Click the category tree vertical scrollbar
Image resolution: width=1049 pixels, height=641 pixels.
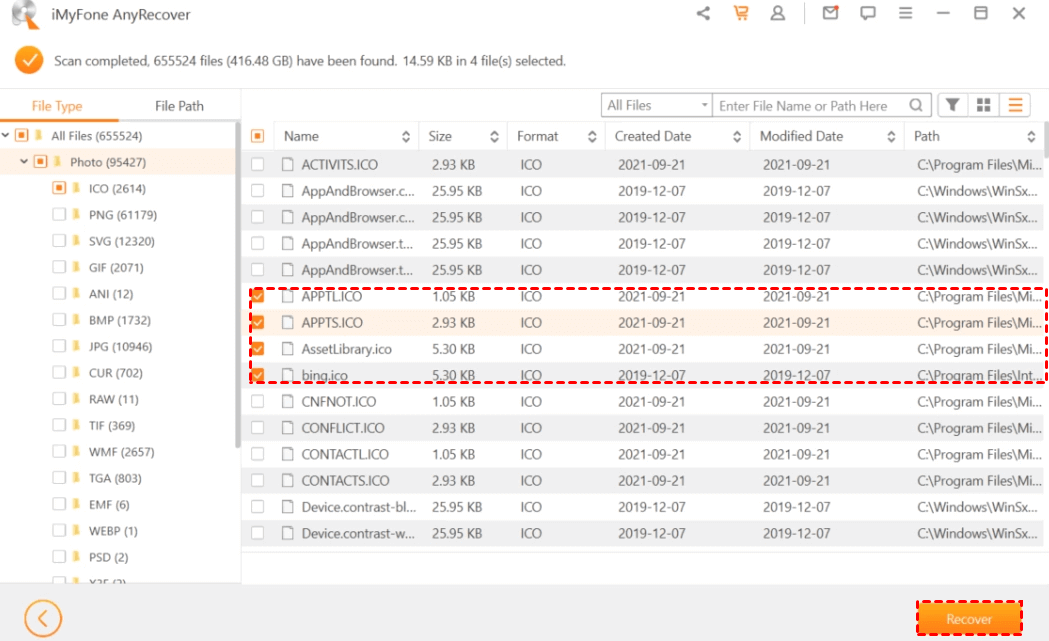pos(237,285)
